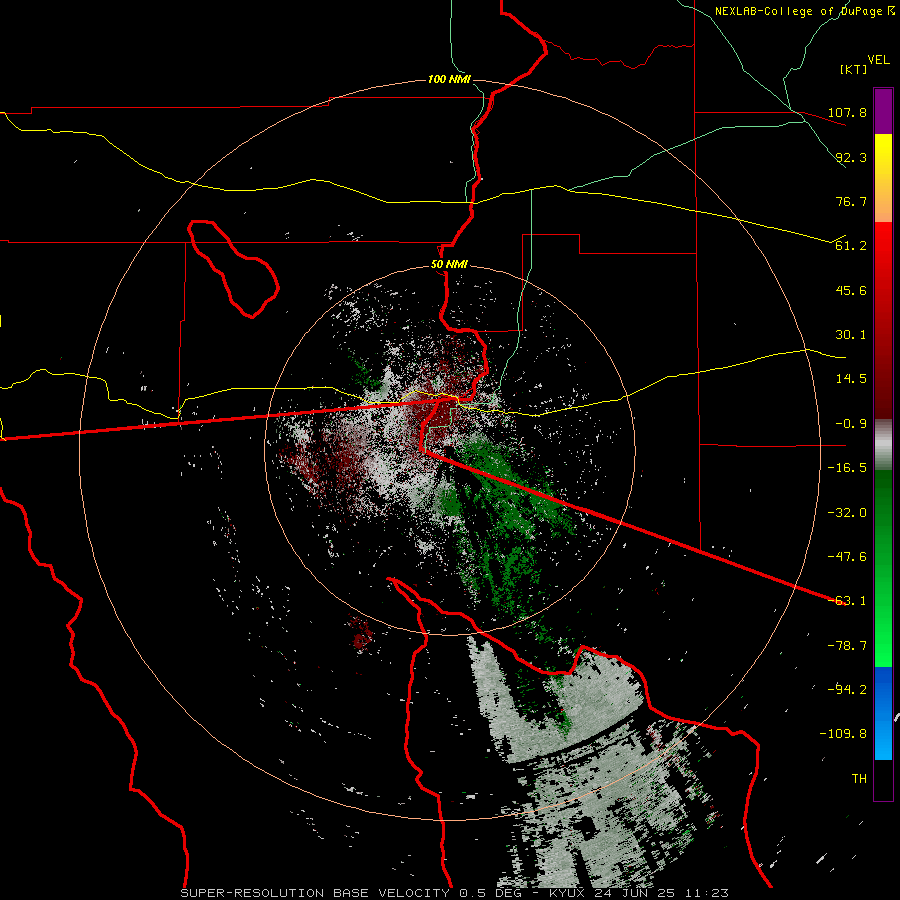
Task: Click the 45.6 velocity scale value
Action: point(851,290)
